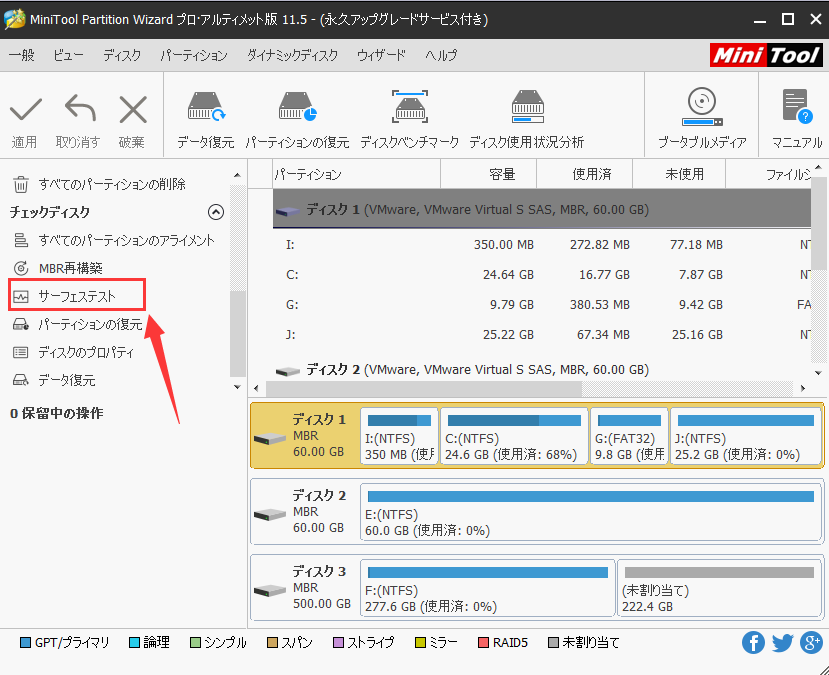Click the Twitter icon in status bar

point(782,642)
